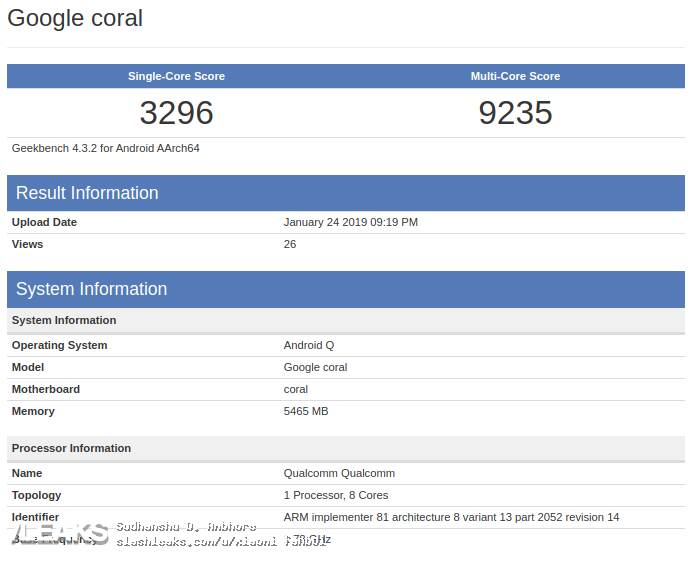This screenshot has height=564, width=693.
Task: Click the blue System Information section banner
Action: 346,290
